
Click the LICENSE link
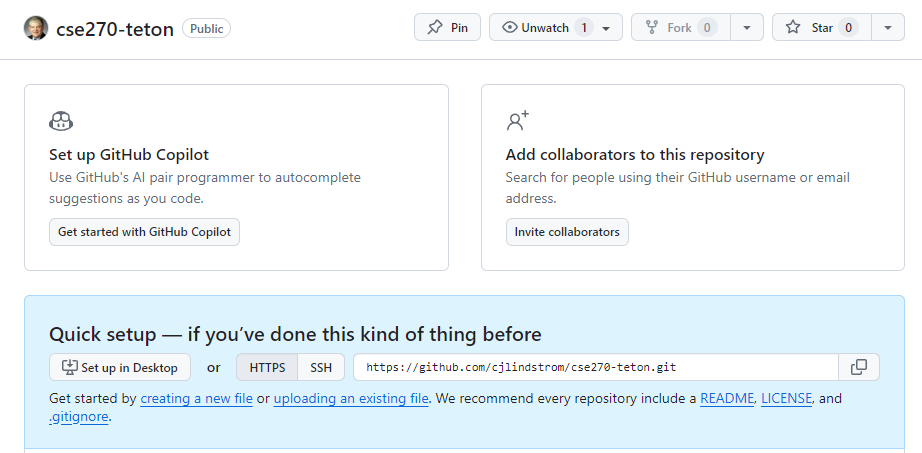(788, 398)
